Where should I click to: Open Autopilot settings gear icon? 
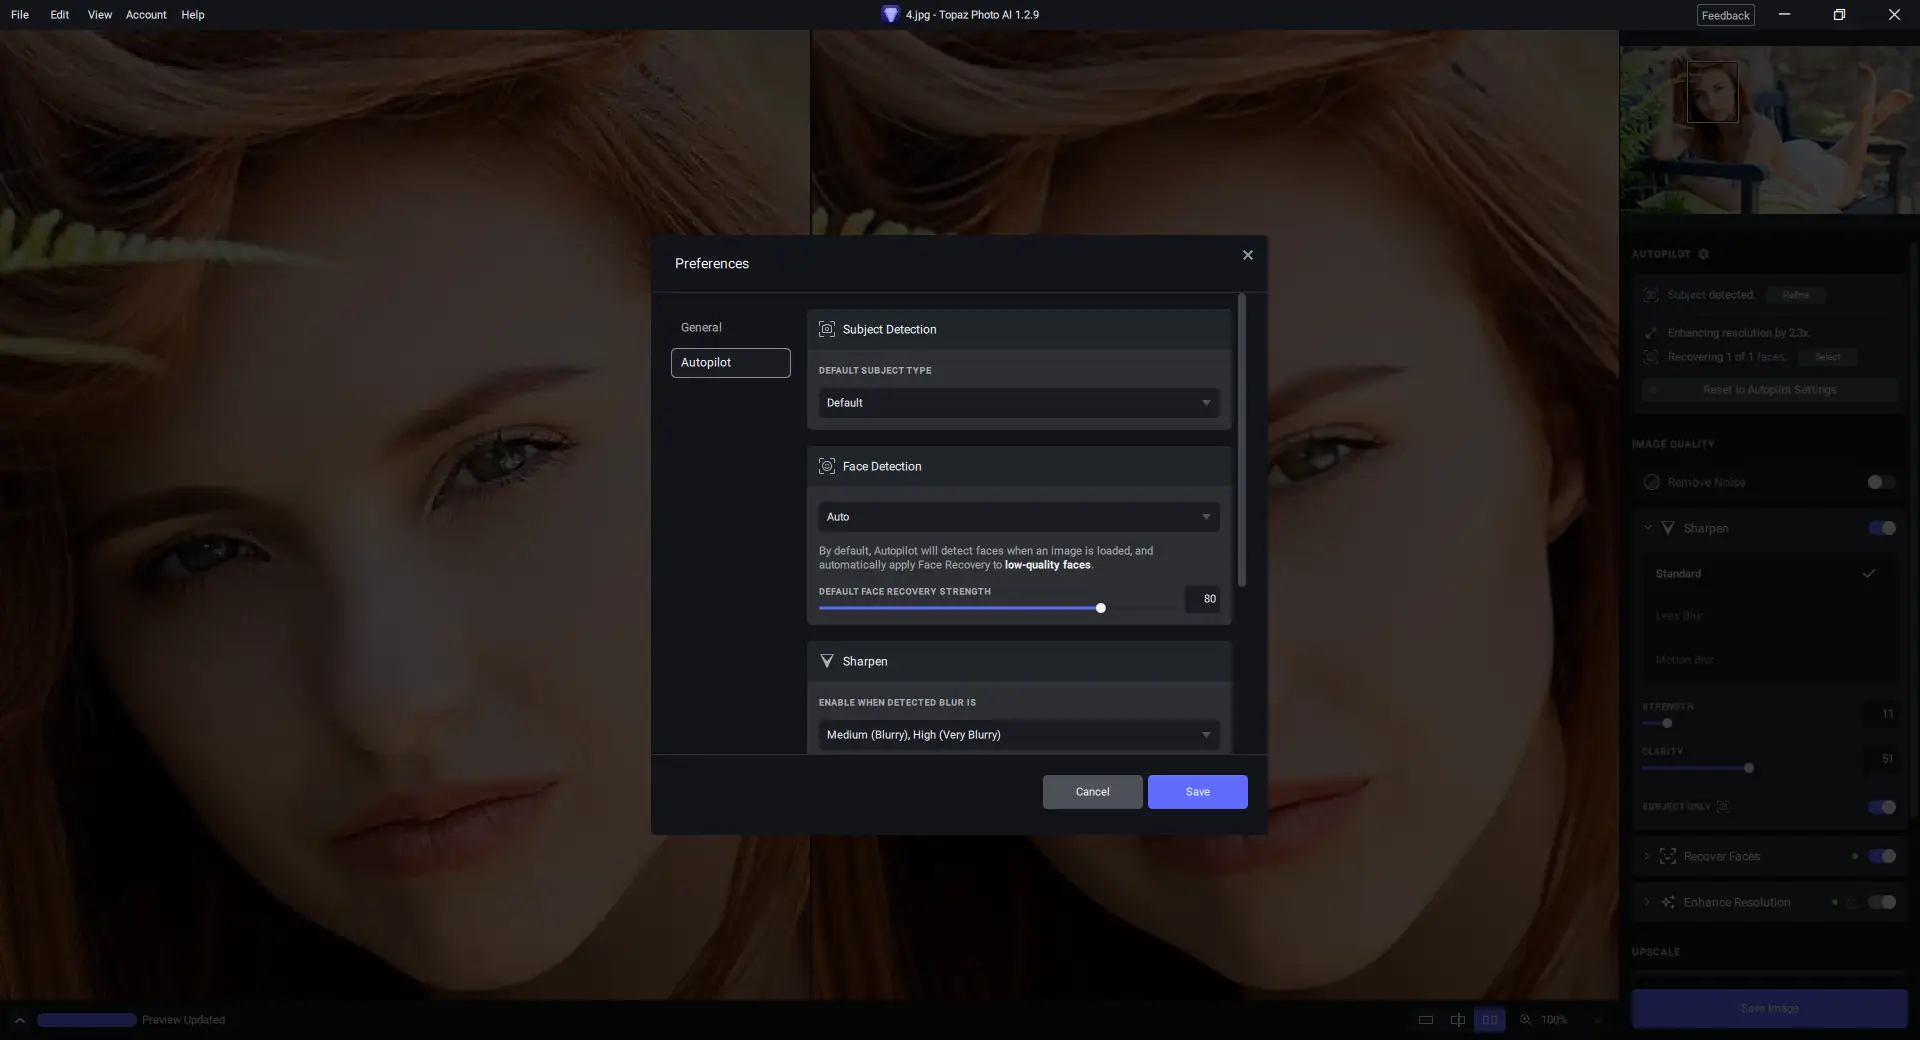[1704, 254]
